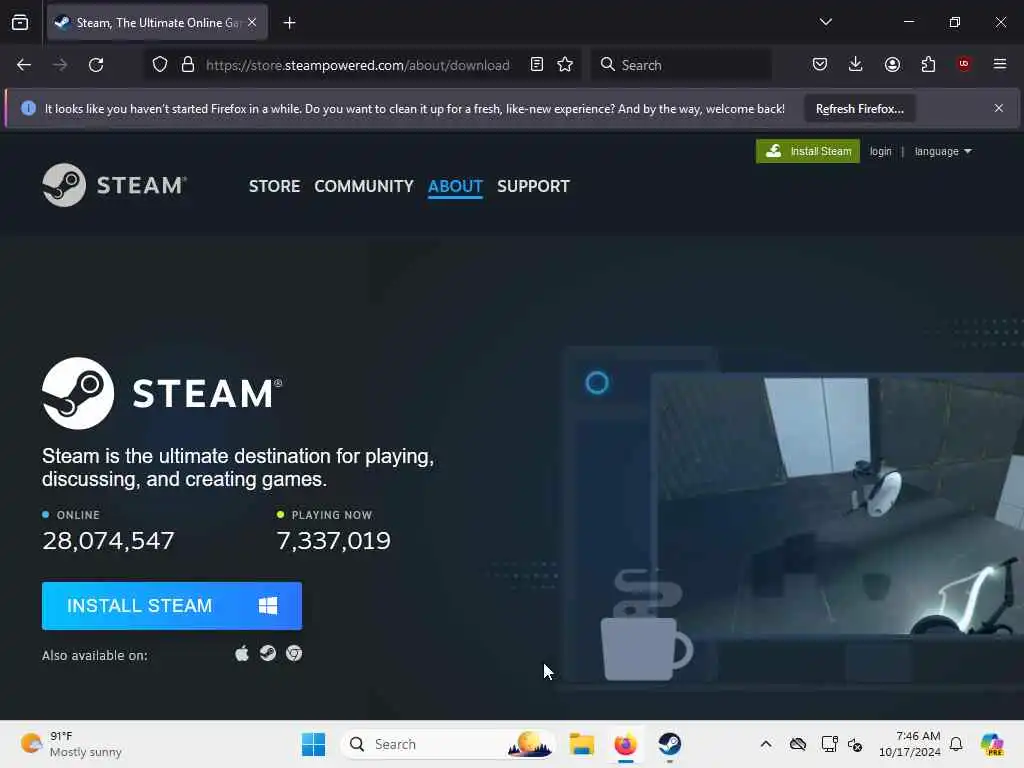The height and width of the screenshot is (768, 1024).
Task: Close the Steam browser tab
Action: [x=252, y=23]
